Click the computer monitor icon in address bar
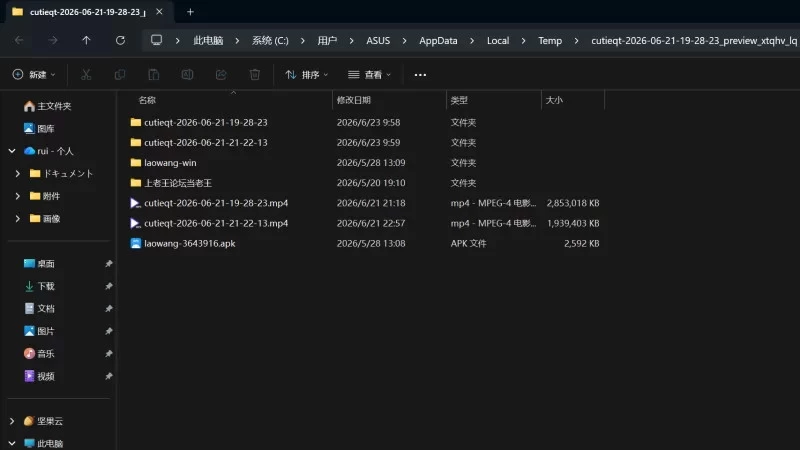 click(156, 40)
